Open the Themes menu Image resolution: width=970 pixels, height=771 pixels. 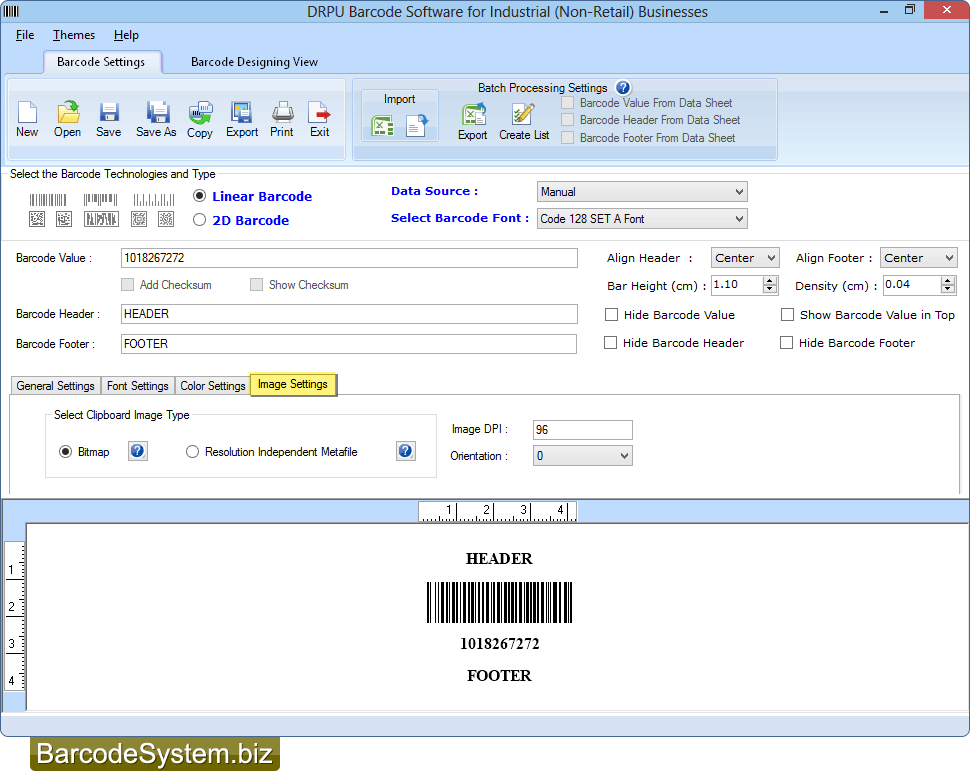coord(74,35)
